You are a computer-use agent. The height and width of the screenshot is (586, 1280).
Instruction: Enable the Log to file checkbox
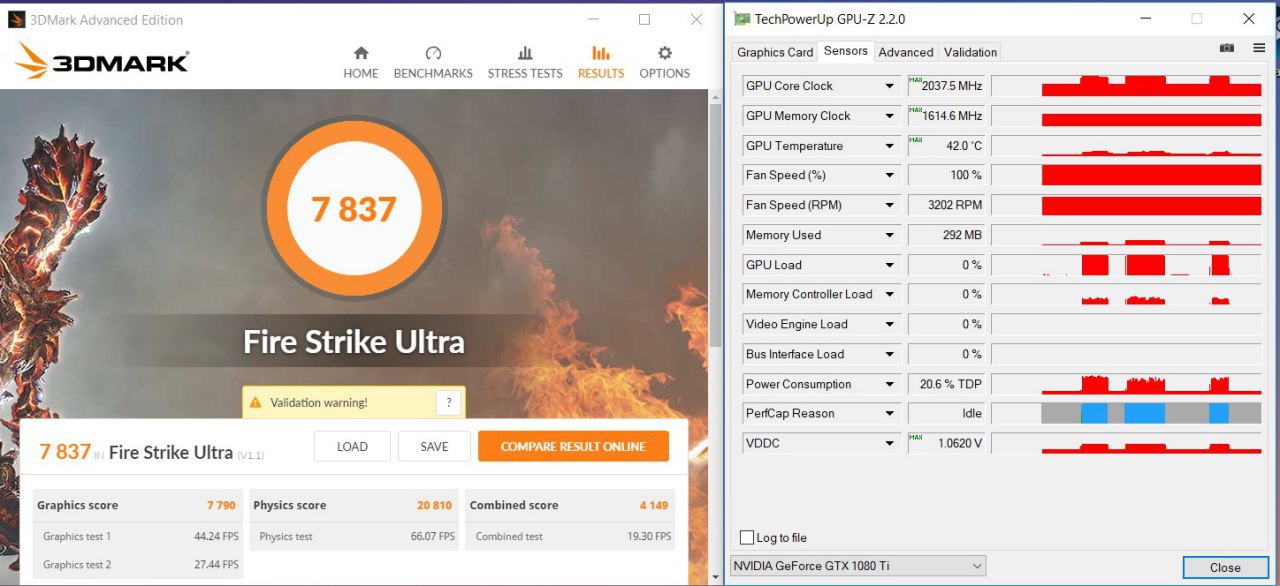(746, 537)
